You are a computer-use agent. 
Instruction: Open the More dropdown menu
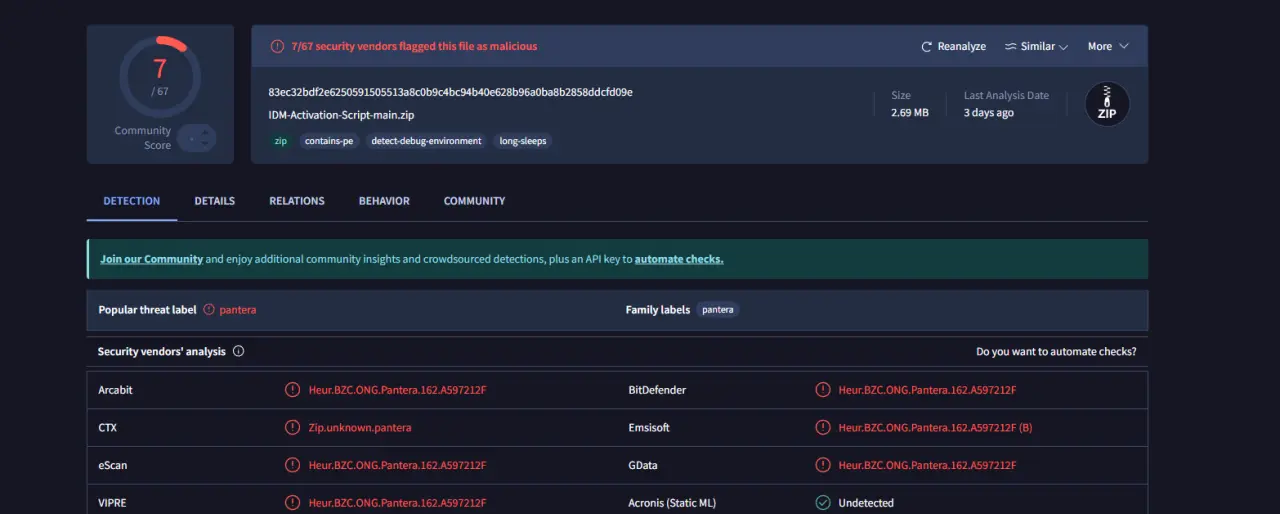[x=1108, y=47]
